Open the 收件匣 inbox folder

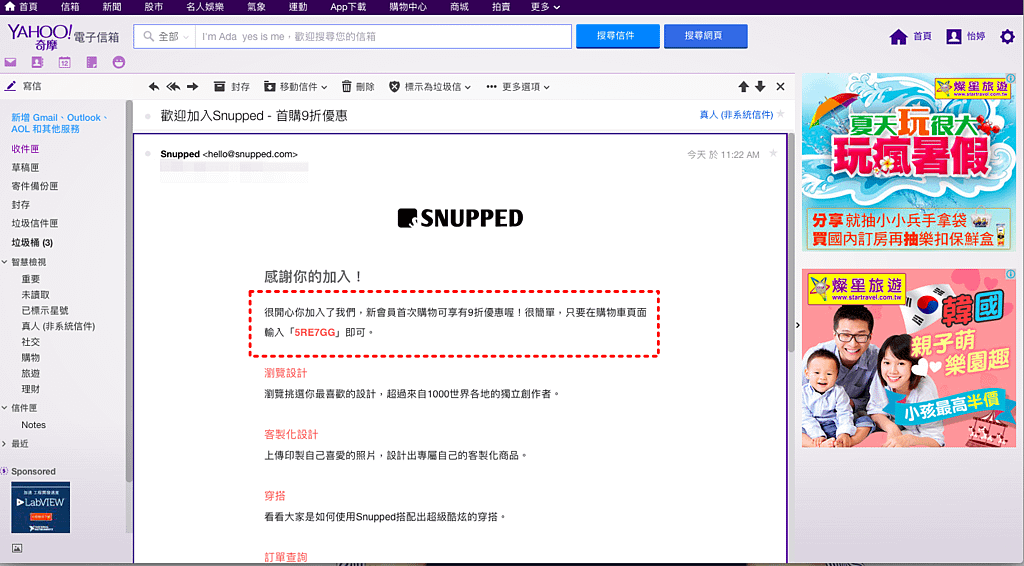click(25, 149)
